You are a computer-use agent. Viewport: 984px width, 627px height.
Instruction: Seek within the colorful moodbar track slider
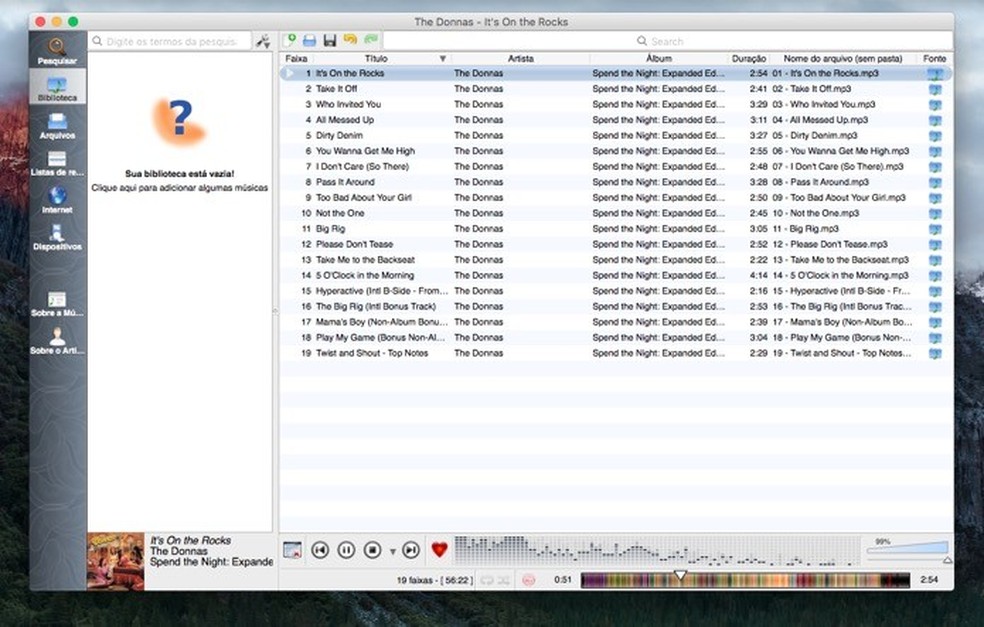click(x=745, y=580)
